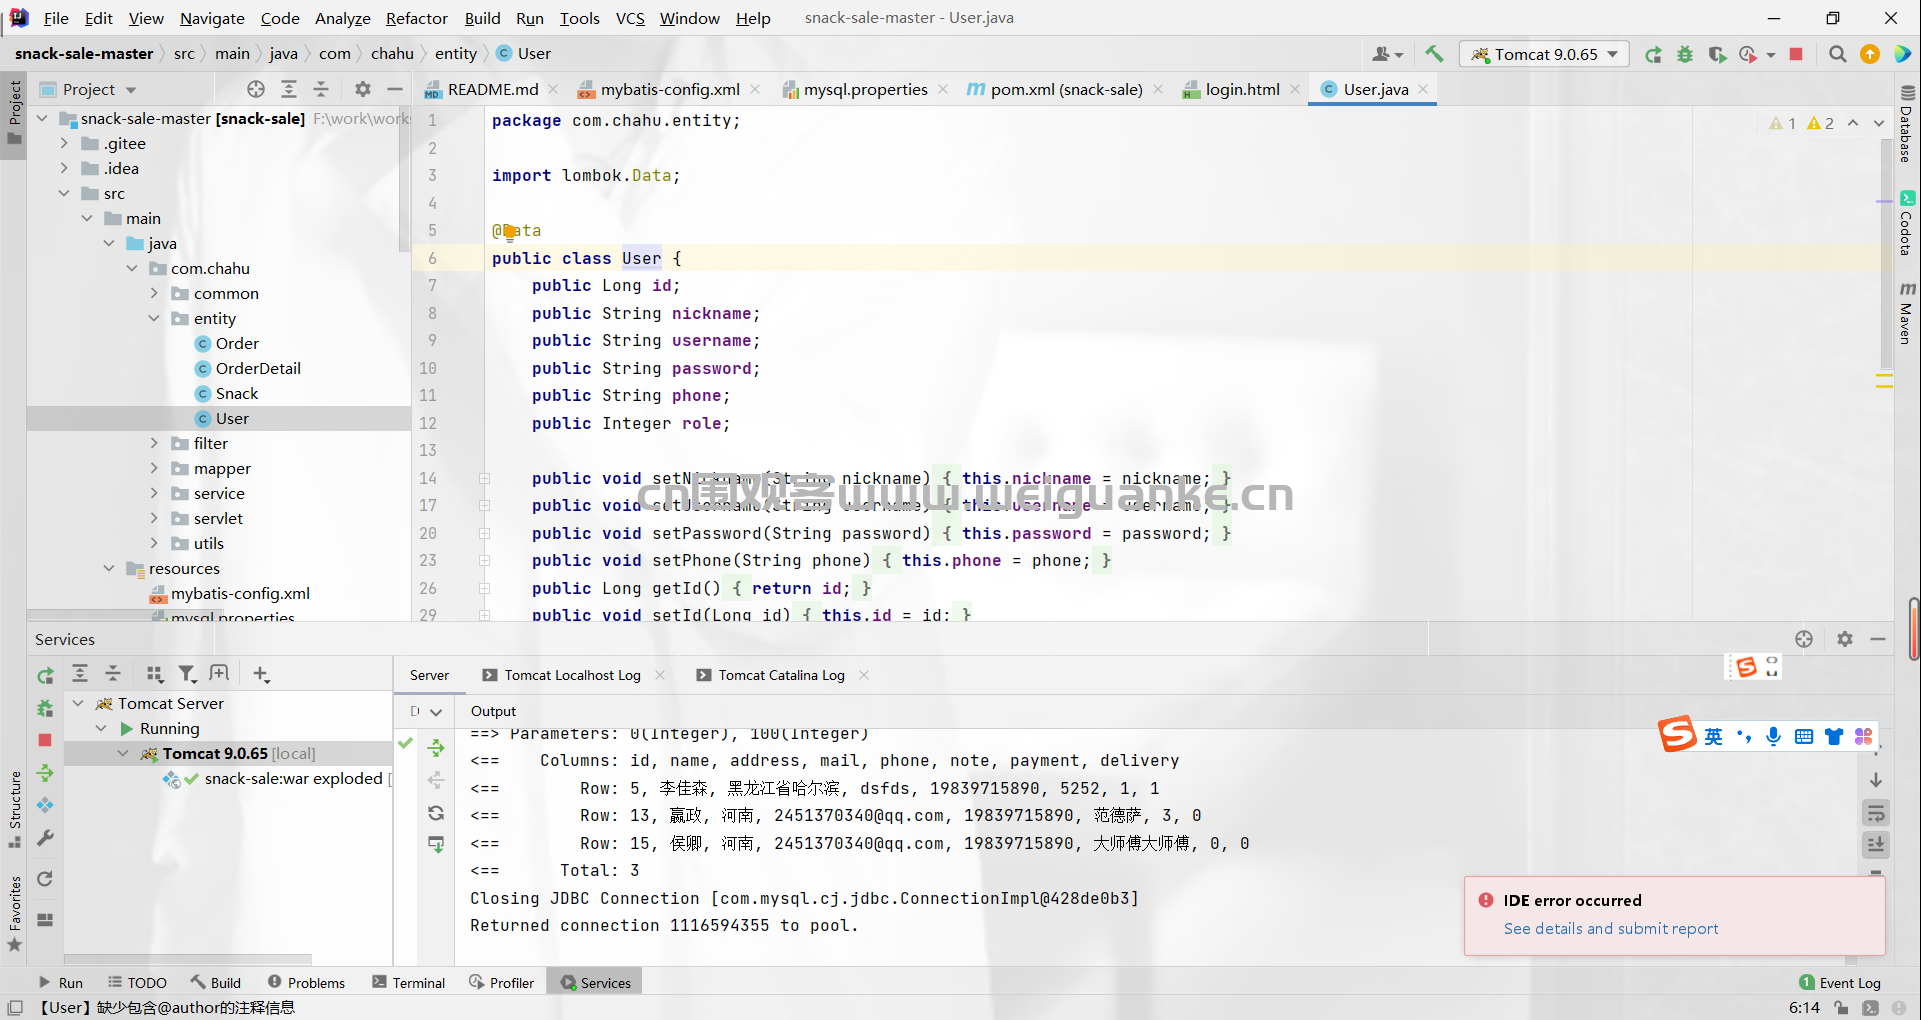
Task: Select OrderDetail class in tree
Action: click(x=258, y=368)
